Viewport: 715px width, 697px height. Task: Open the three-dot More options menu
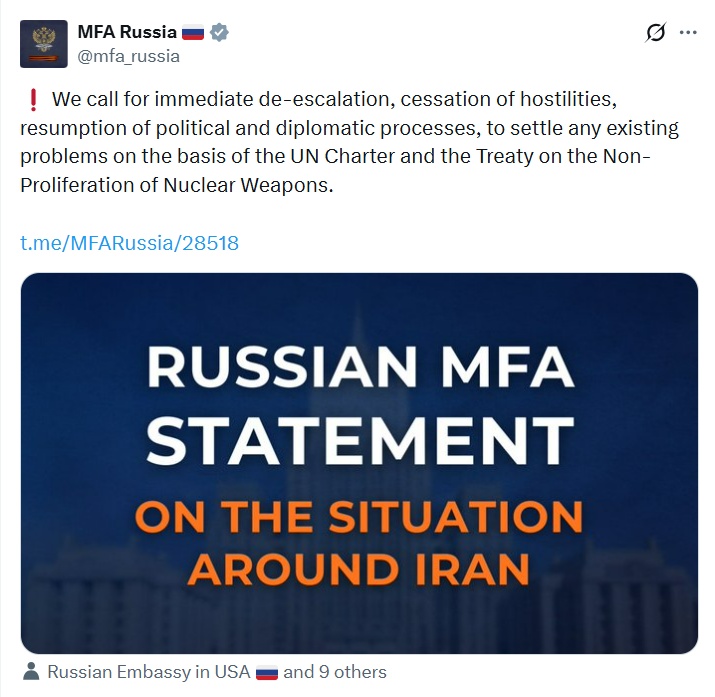688,32
